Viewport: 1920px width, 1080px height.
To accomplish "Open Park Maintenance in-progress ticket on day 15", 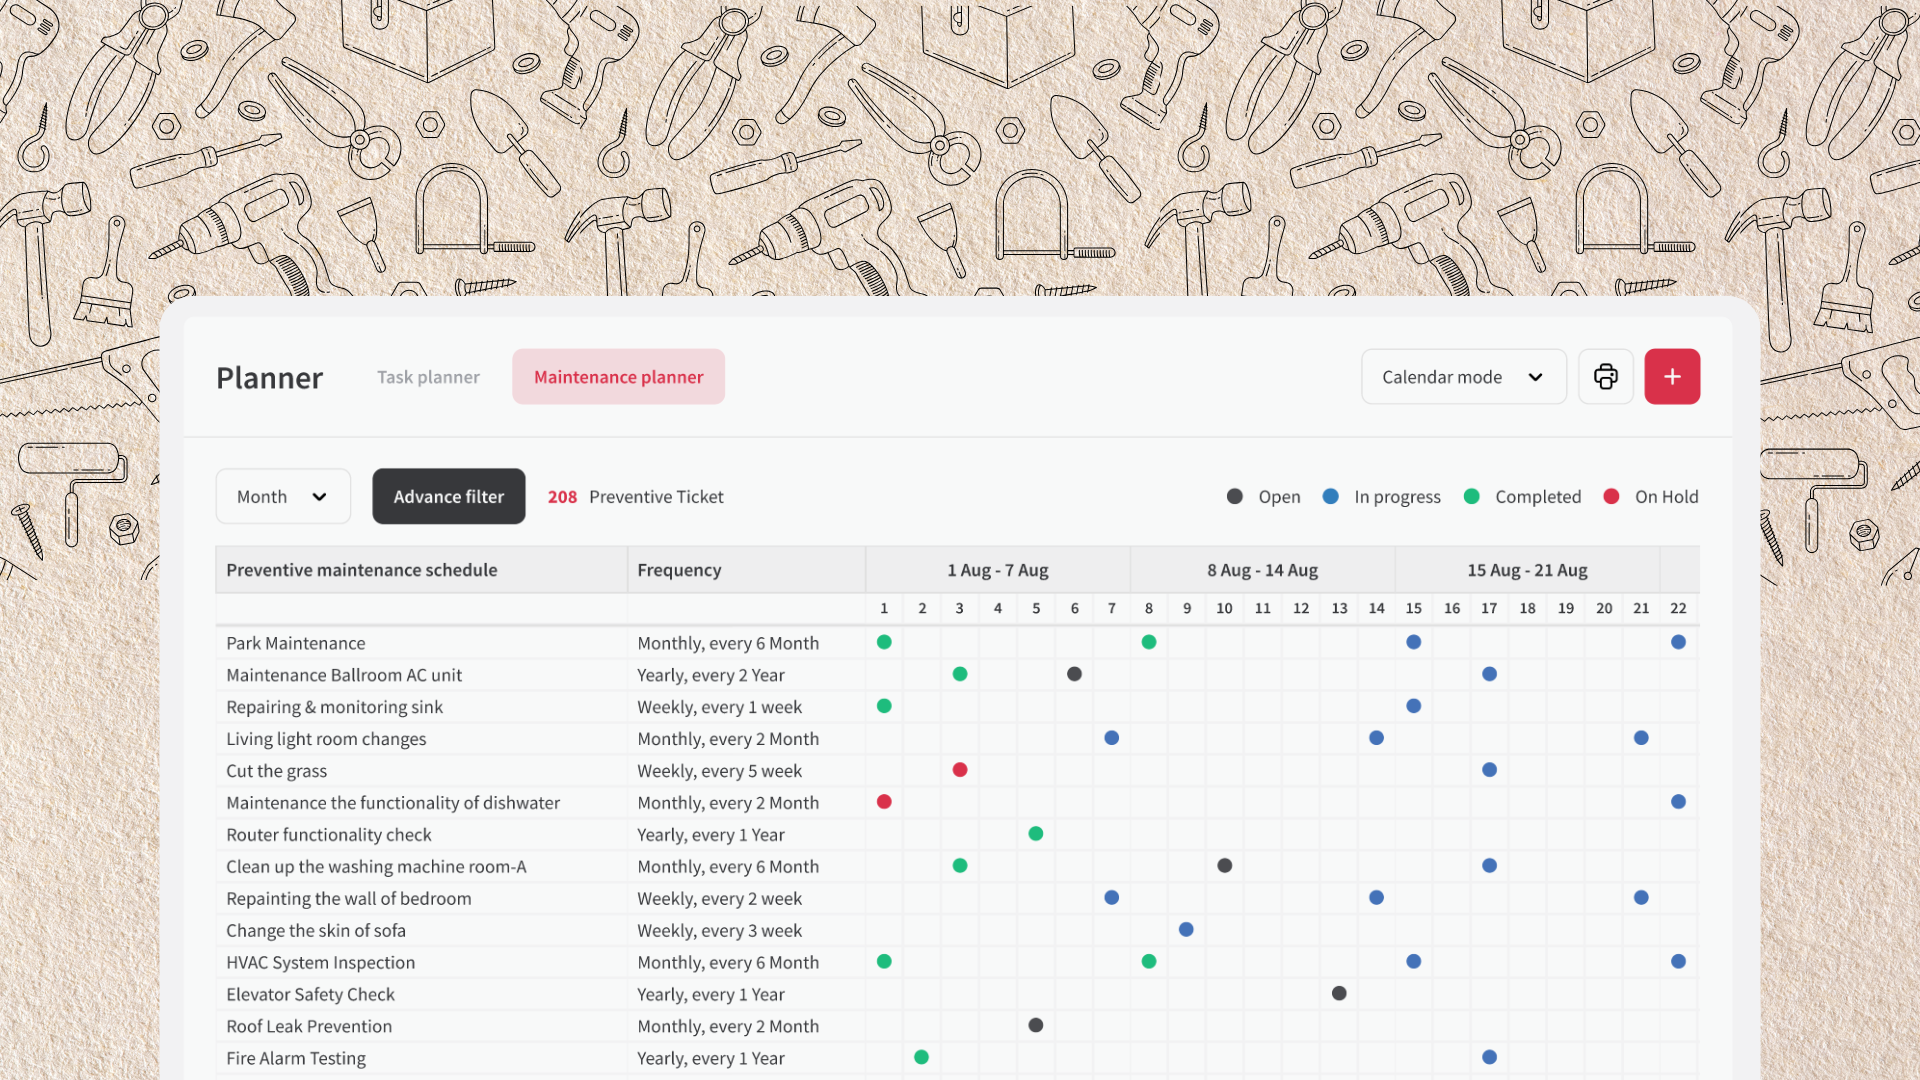I will pos(1414,642).
